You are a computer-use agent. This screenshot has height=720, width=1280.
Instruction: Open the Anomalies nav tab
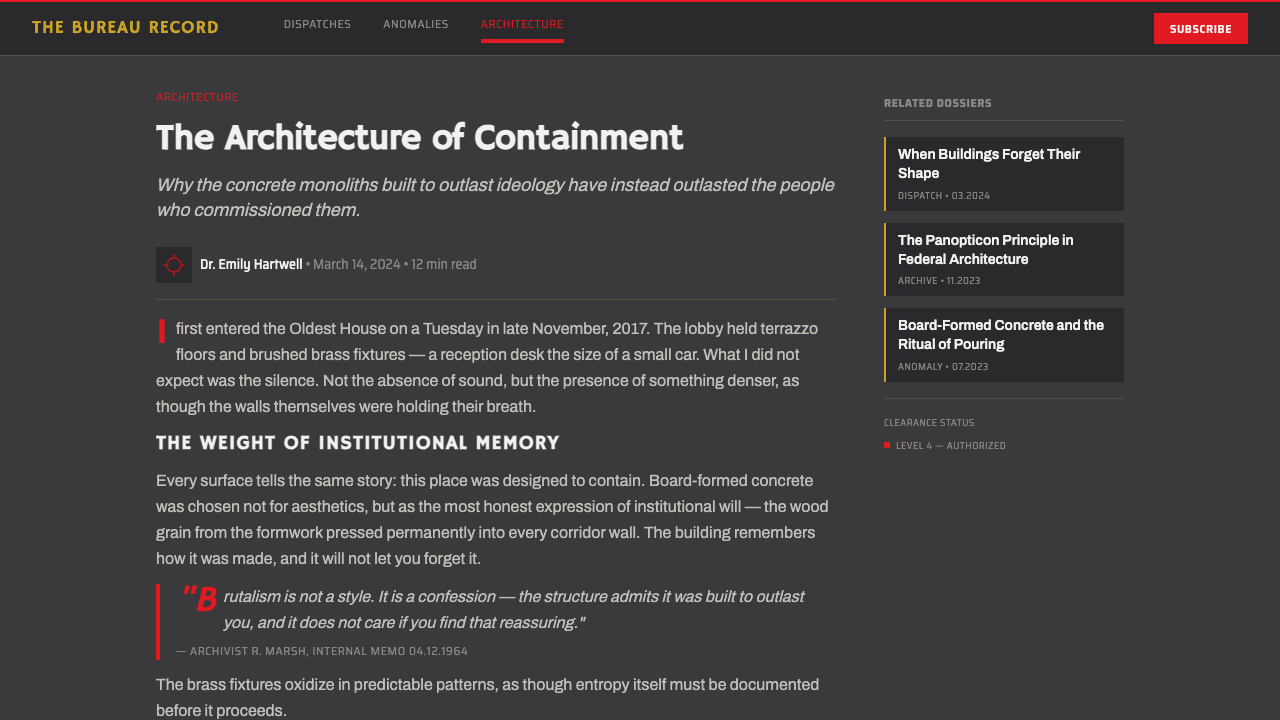click(x=416, y=24)
